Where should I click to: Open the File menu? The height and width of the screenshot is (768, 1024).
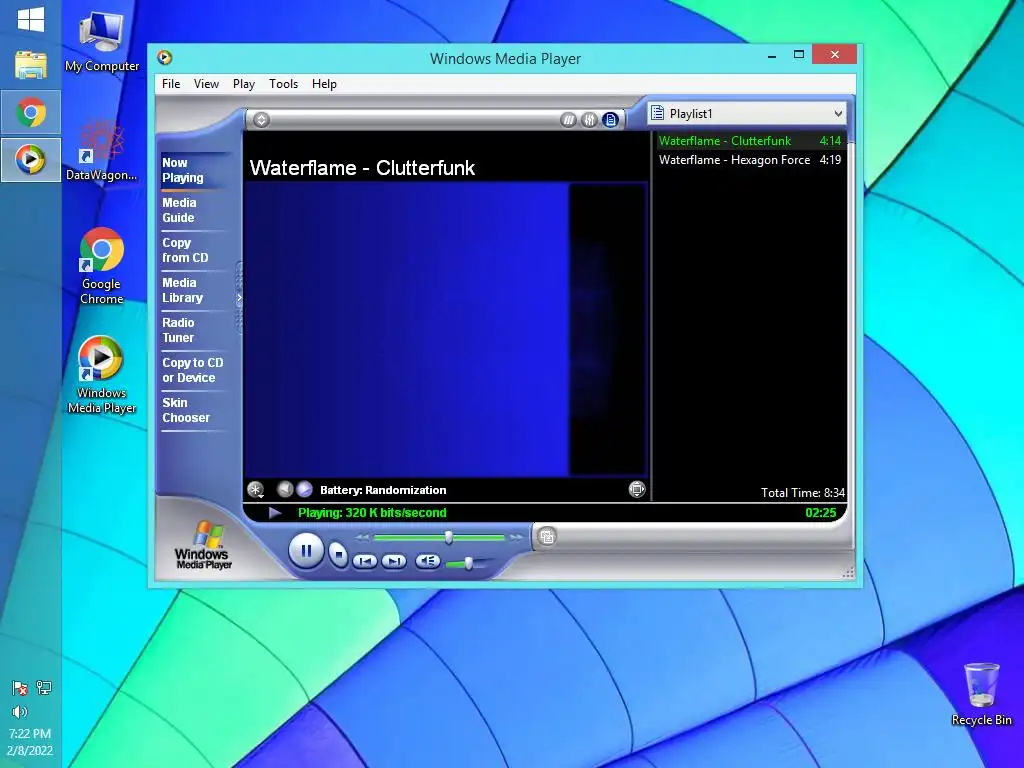[x=171, y=84]
